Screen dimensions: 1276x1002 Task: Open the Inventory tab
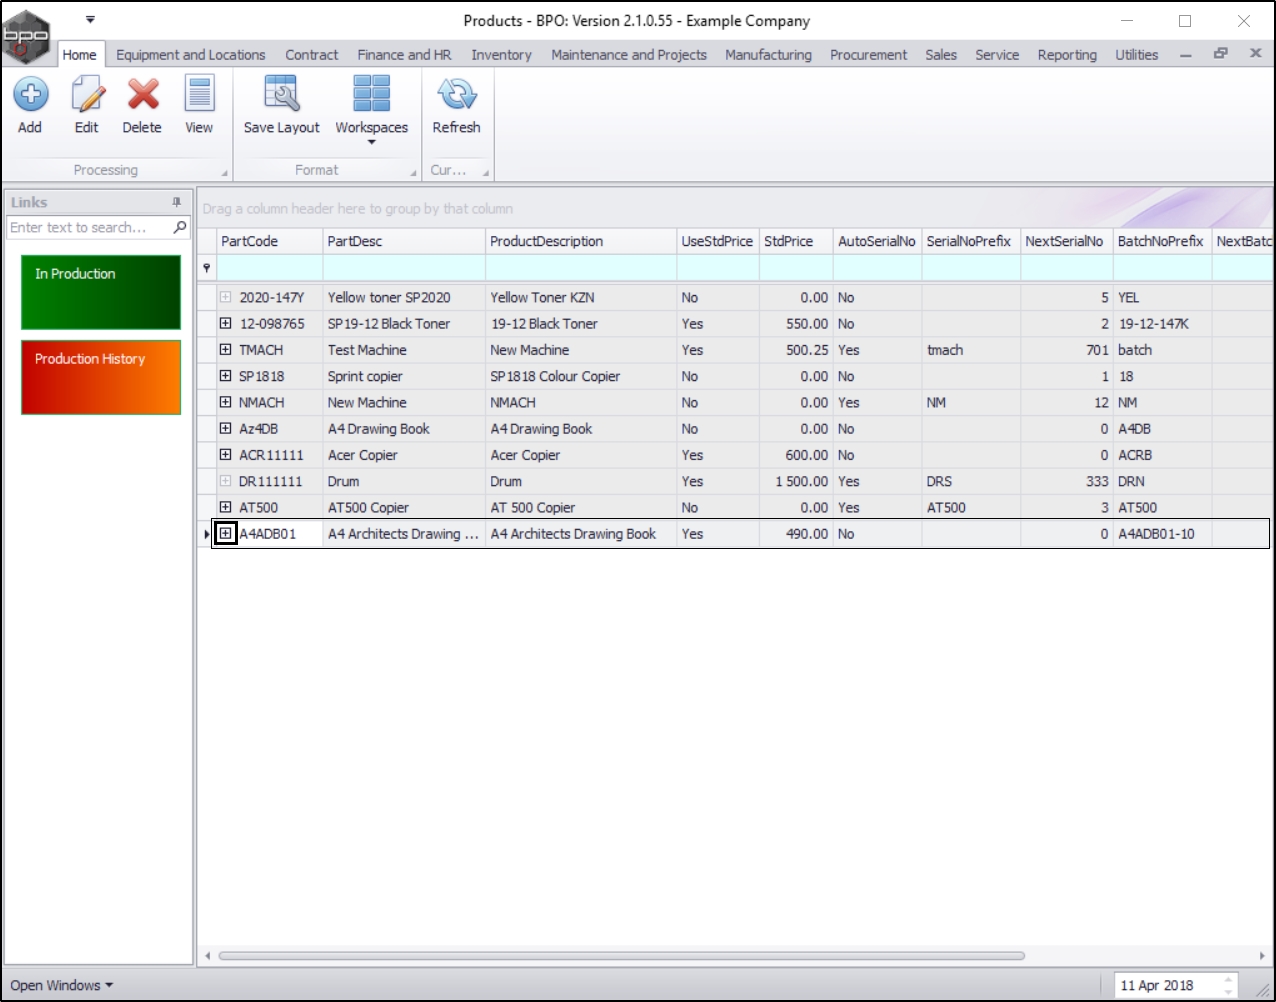pyautogui.click(x=502, y=55)
